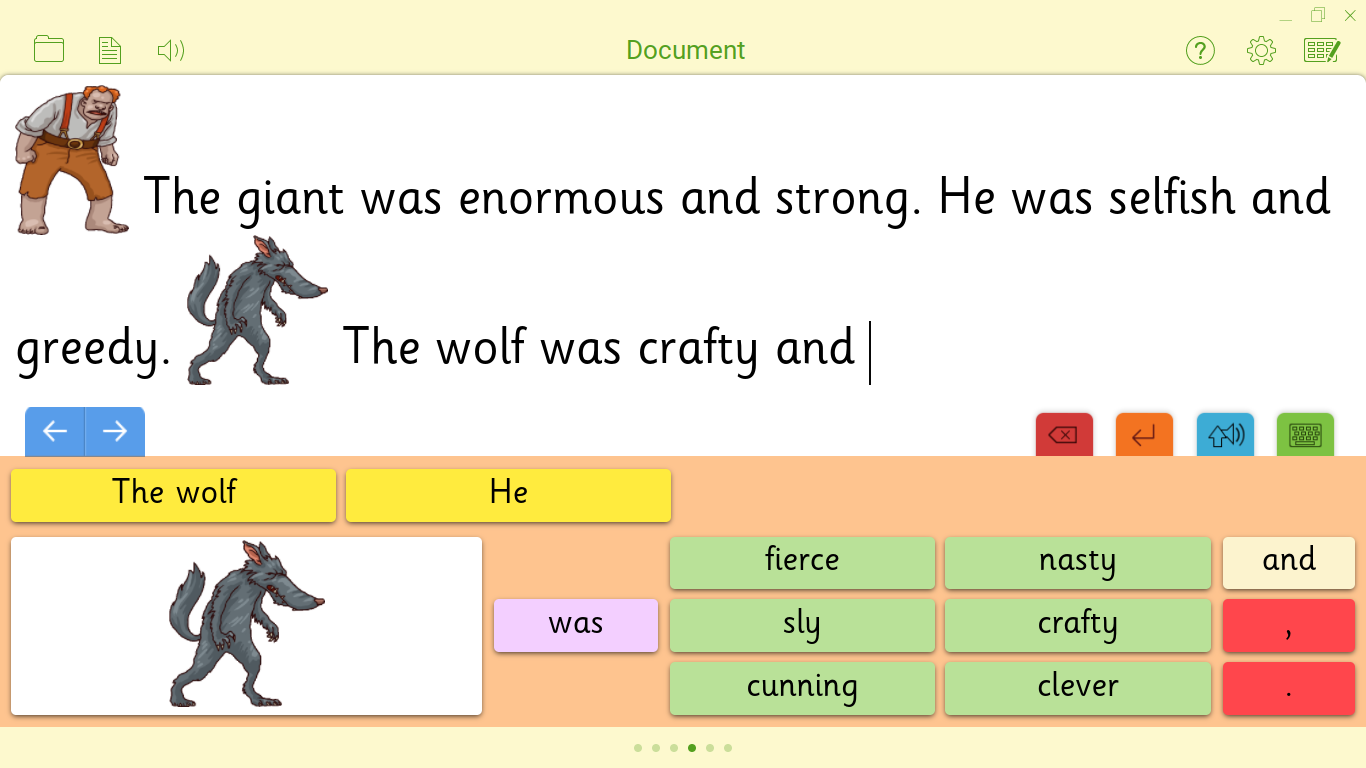Select the word 'fierce'
The width and height of the screenshot is (1366, 768).
(802, 562)
